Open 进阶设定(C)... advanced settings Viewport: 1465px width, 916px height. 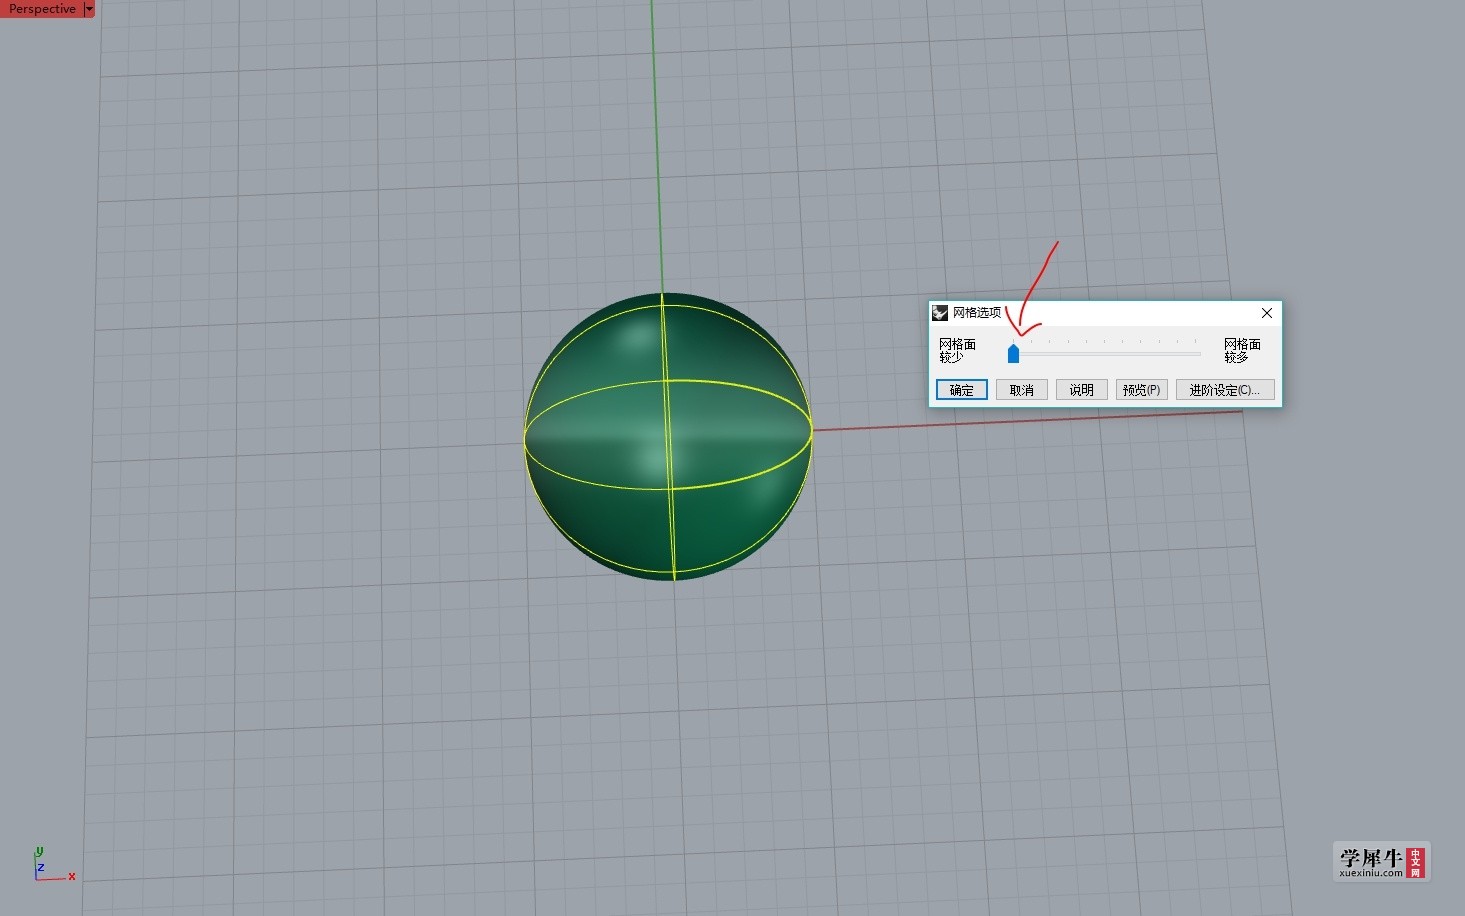1225,390
